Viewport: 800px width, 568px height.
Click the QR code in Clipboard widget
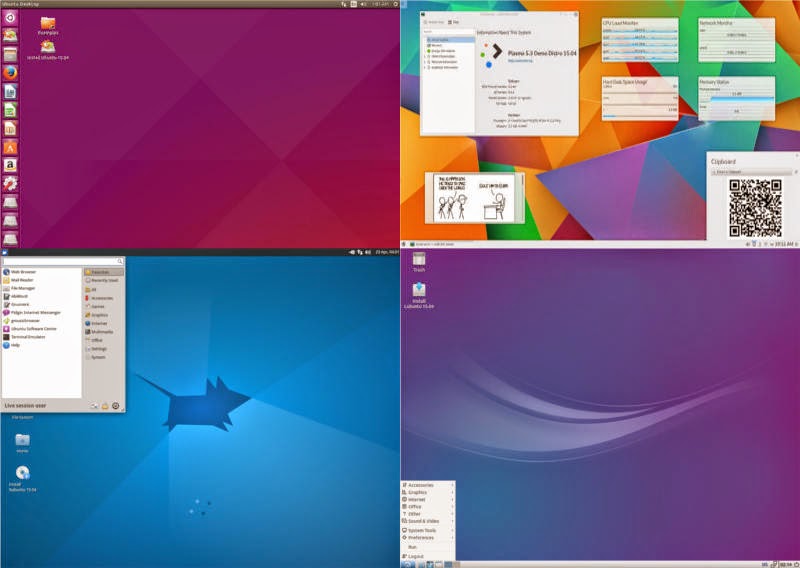tap(755, 208)
